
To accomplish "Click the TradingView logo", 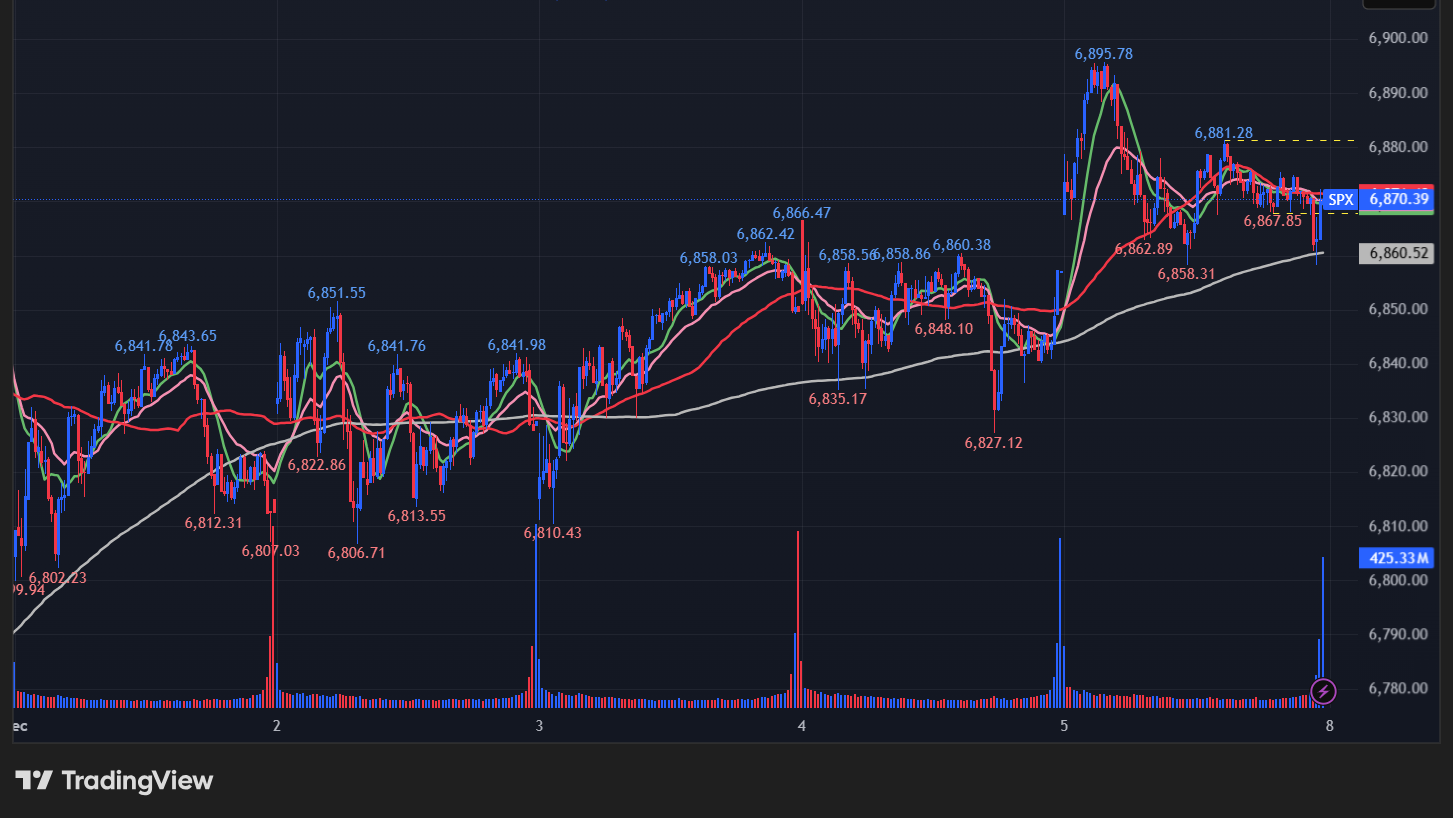I will (114, 781).
